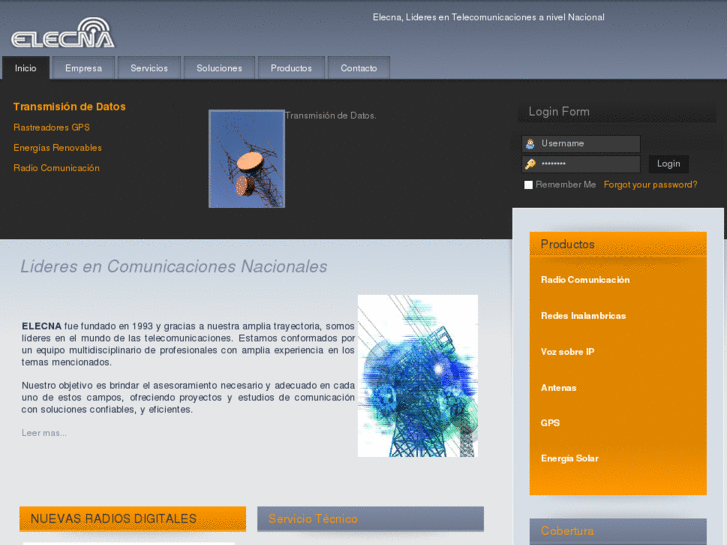Click the Transmisión de Datos. caption text
The width and height of the screenshot is (727, 545).
click(x=331, y=115)
